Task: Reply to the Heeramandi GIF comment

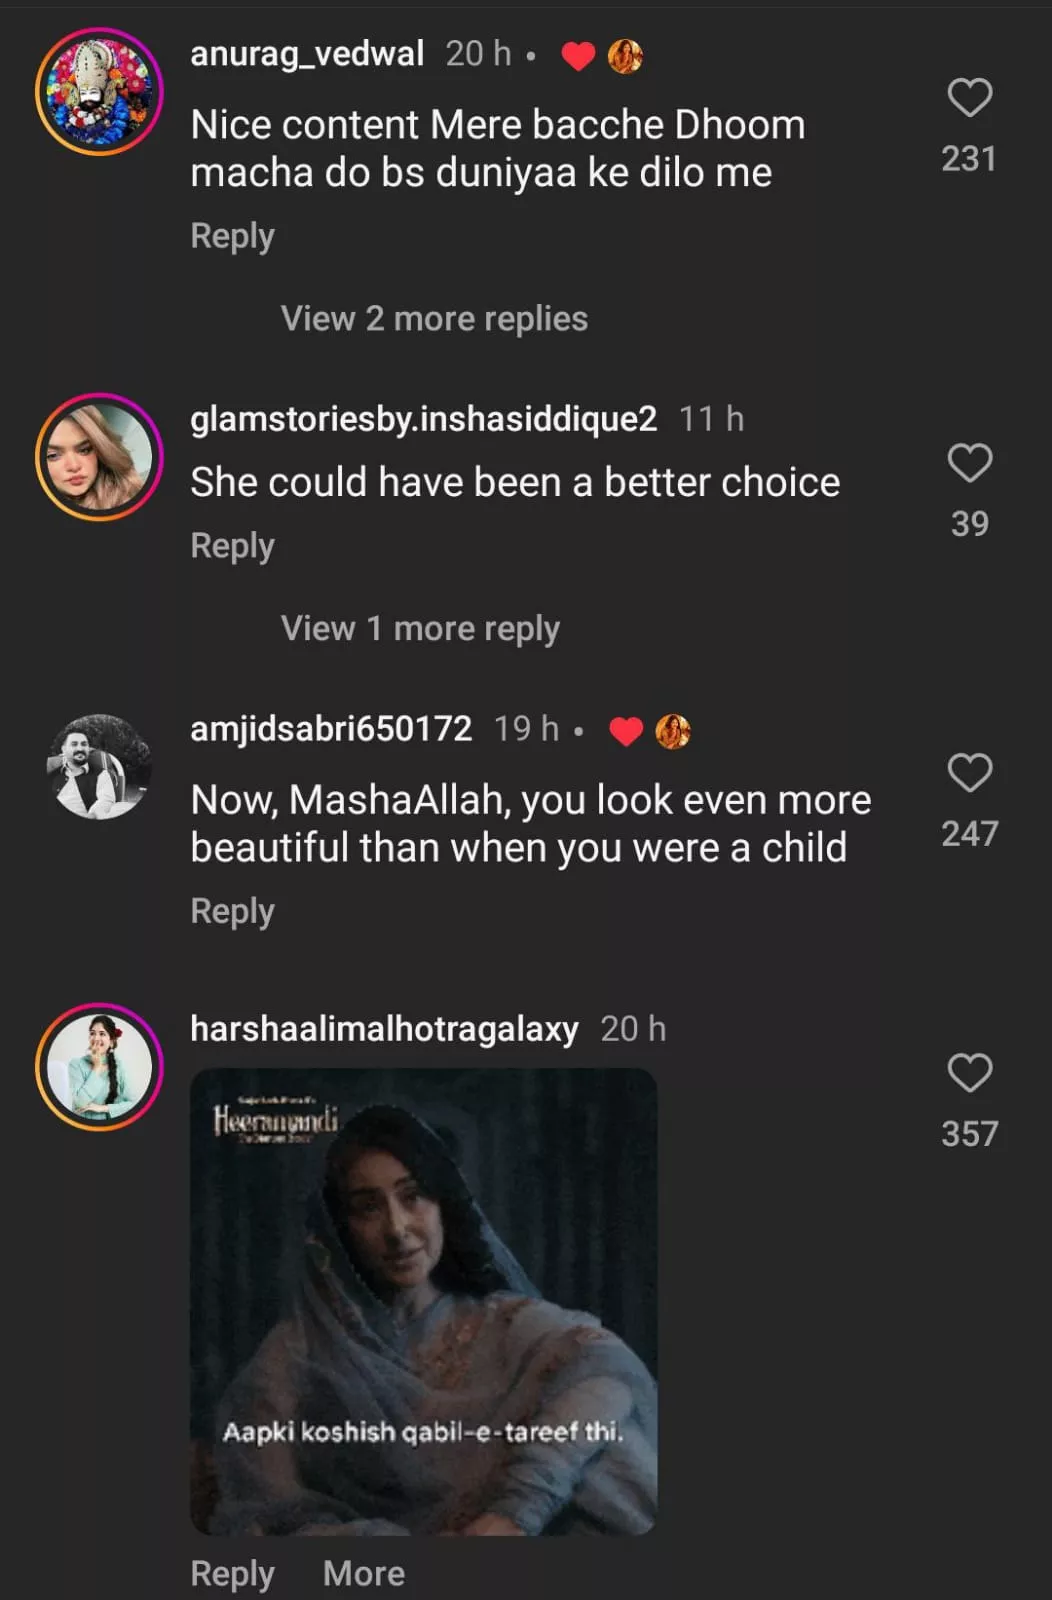Action: point(232,1573)
